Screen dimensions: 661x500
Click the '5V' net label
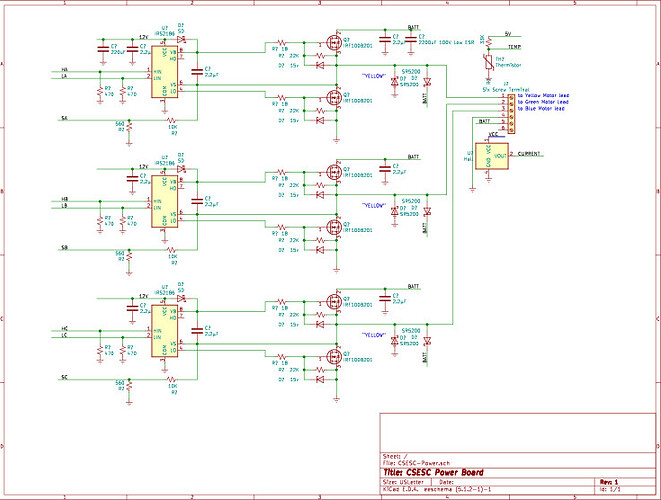508,33
